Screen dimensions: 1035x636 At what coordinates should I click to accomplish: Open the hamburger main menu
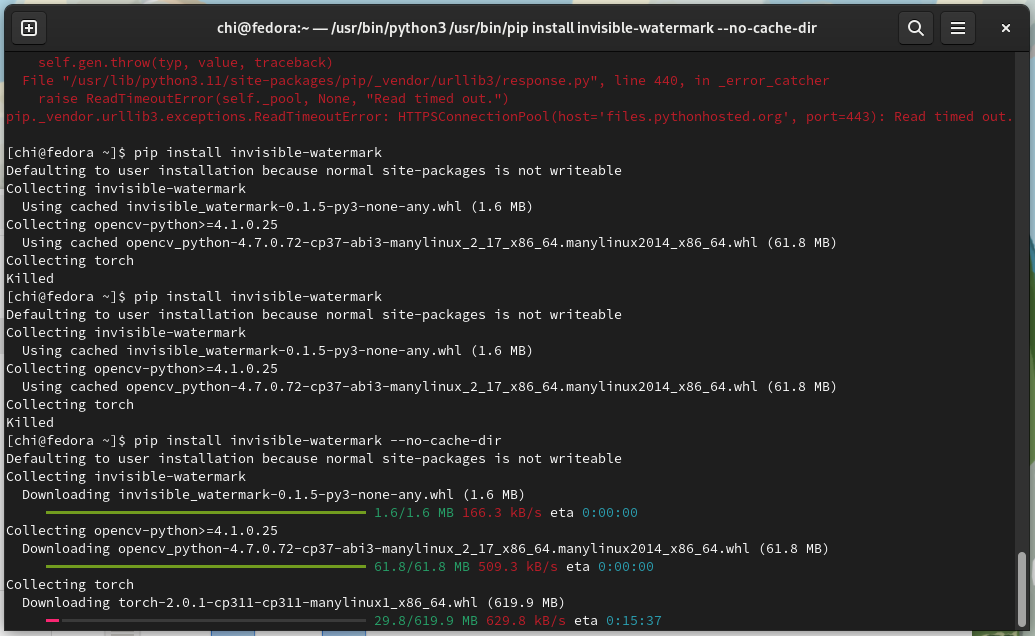[x=958, y=28]
